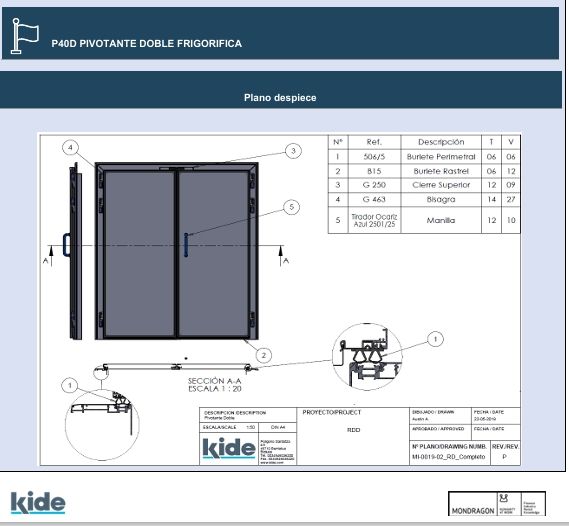Click the blue handle on the door front view
569x526 pixels.
(186, 245)
